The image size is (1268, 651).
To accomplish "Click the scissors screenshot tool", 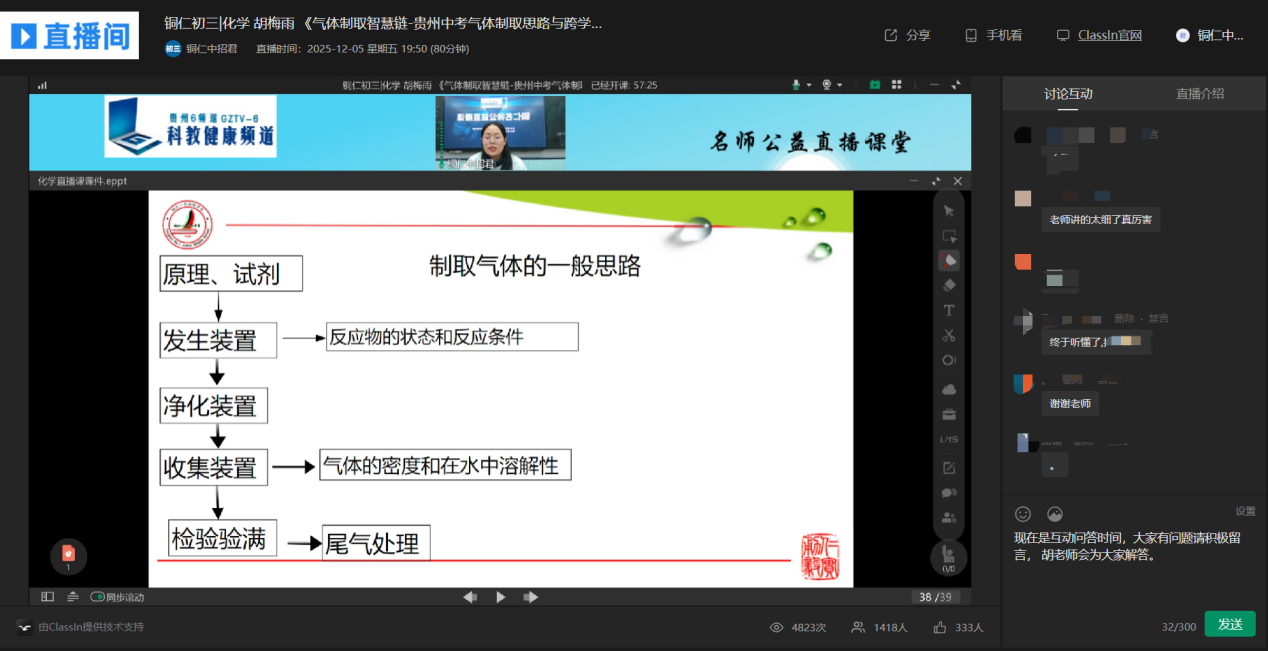I will pyautogui.click(x=949, y=335).
